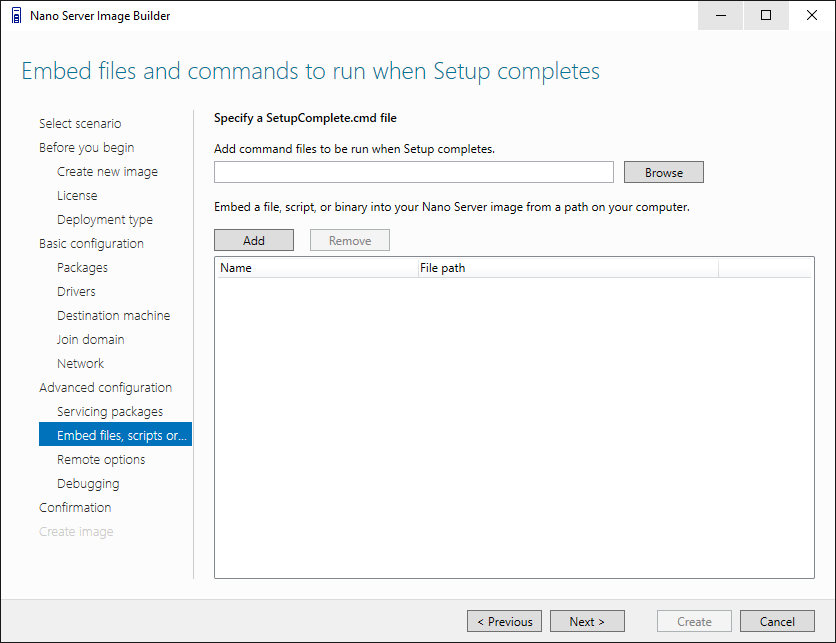The image size is (836, 643).
Task: Open the Drivers configuration step
Action: (76, 291)
